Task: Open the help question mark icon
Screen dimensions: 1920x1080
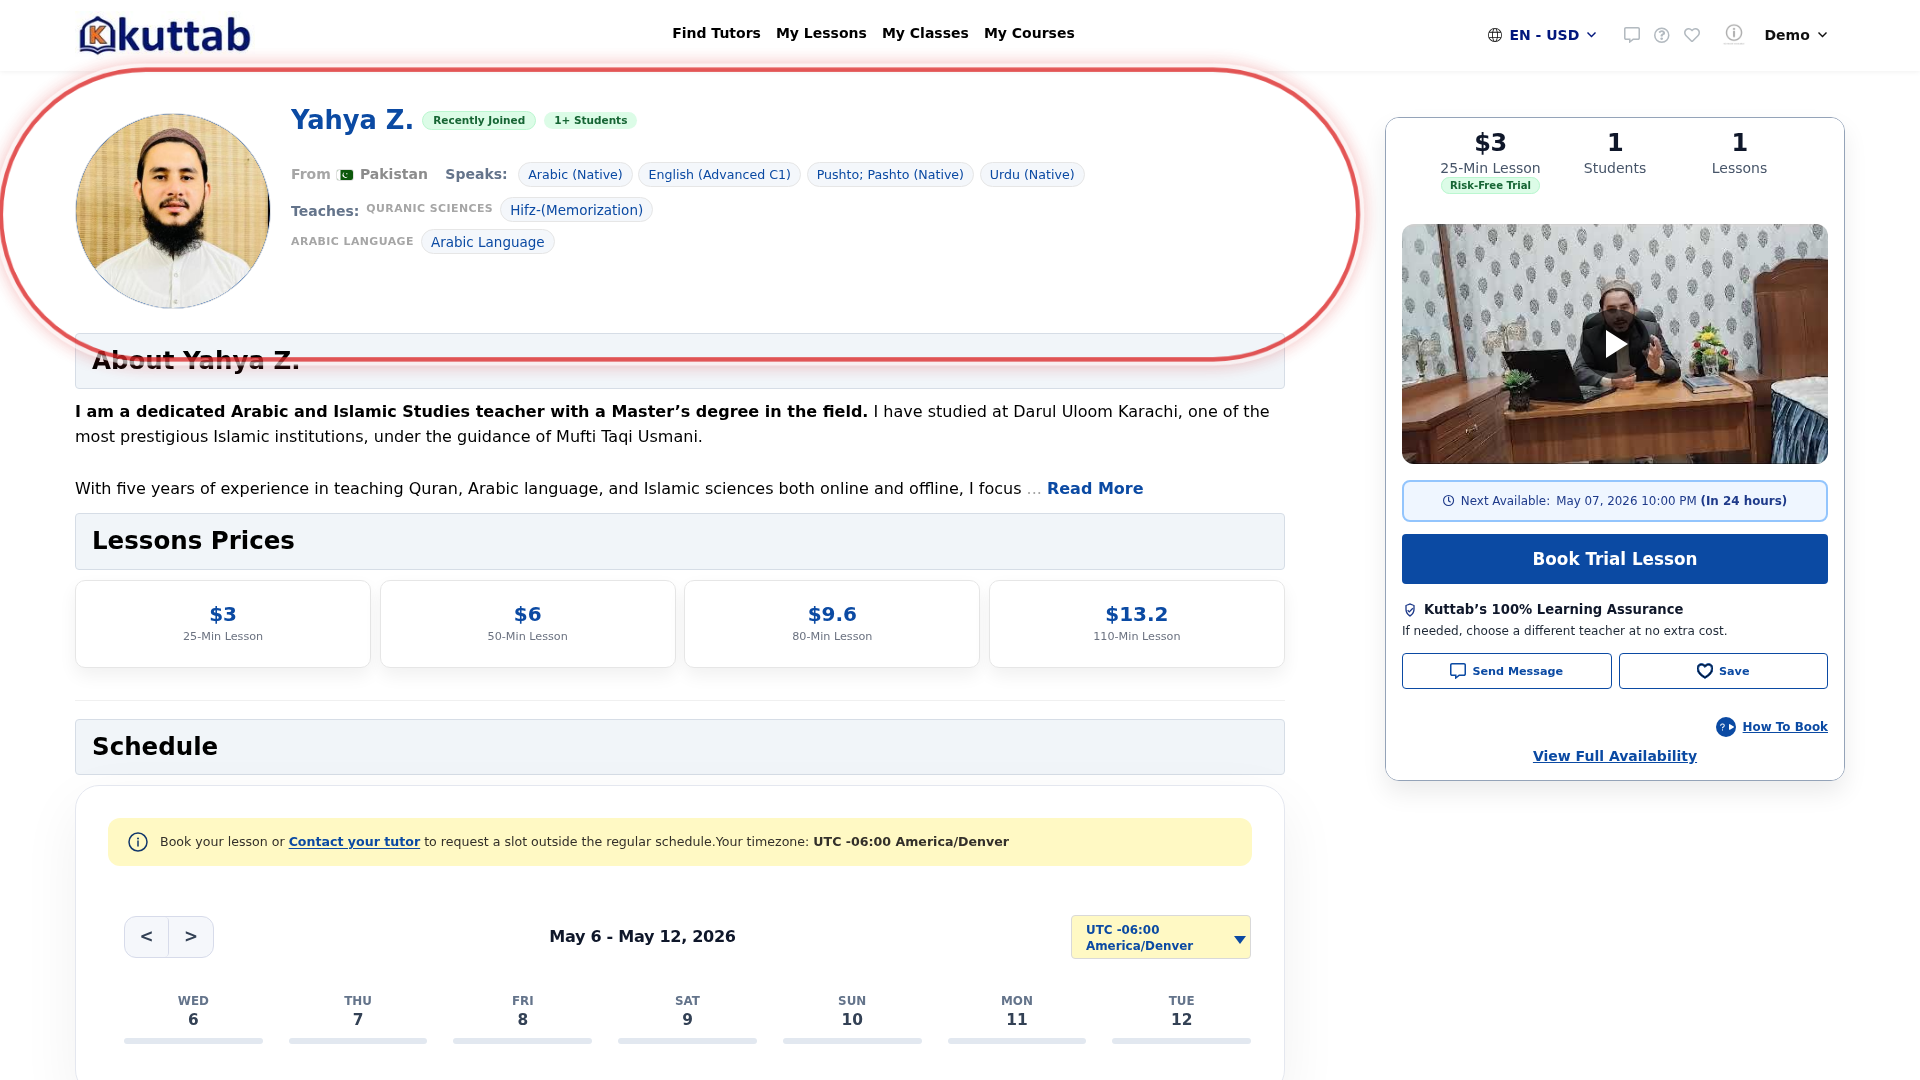Action: 1662,35
